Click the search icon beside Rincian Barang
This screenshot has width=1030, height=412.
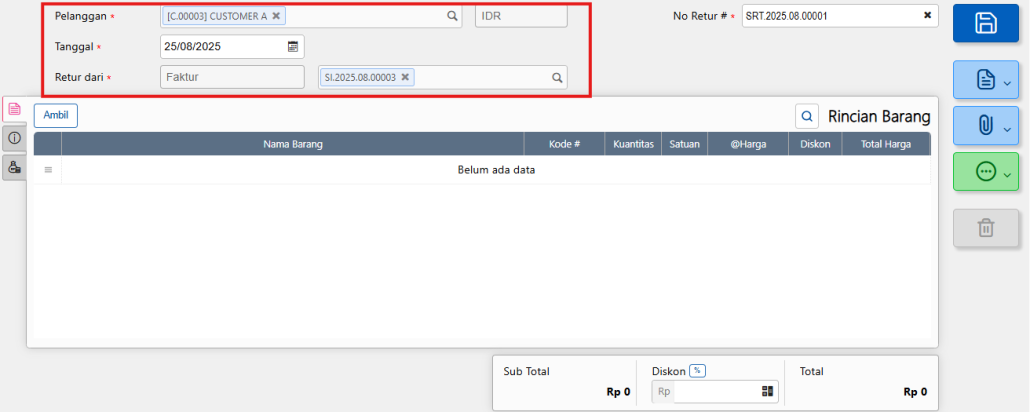tap(807, 117)
